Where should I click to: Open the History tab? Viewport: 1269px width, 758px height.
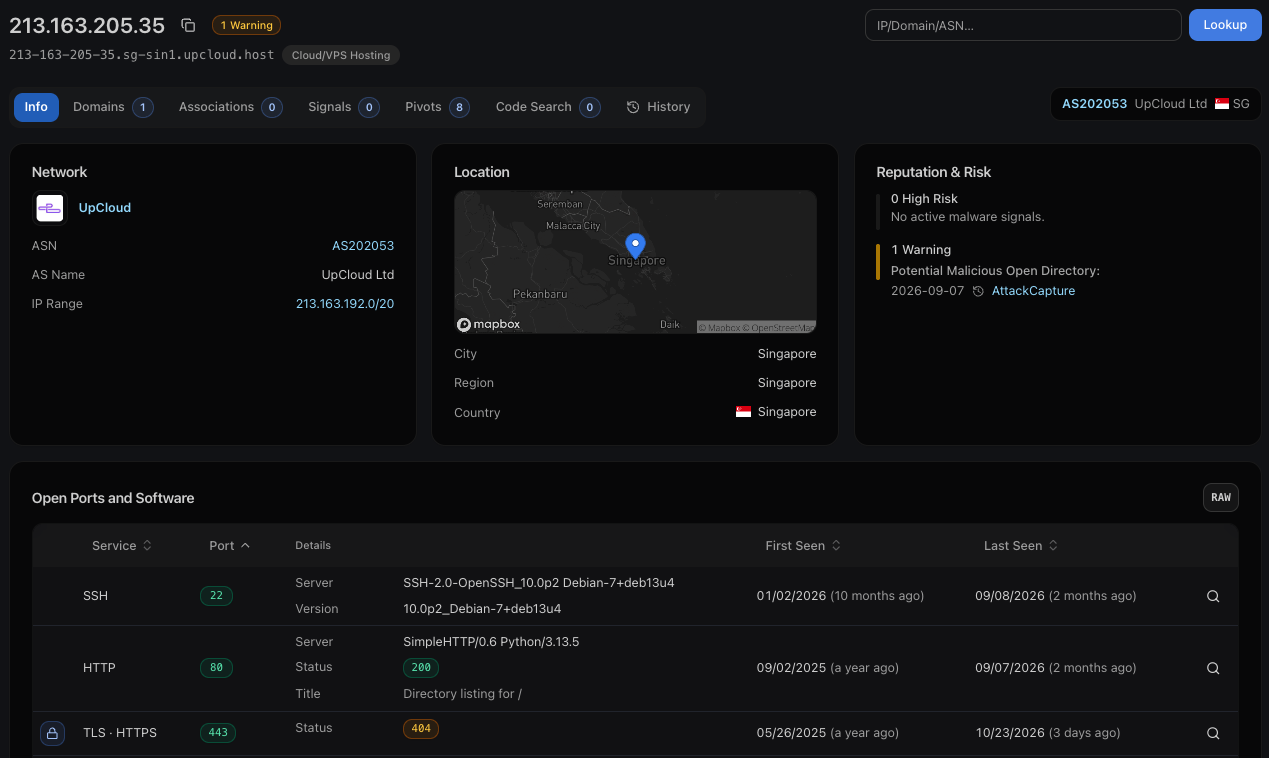tap(659, 107)
